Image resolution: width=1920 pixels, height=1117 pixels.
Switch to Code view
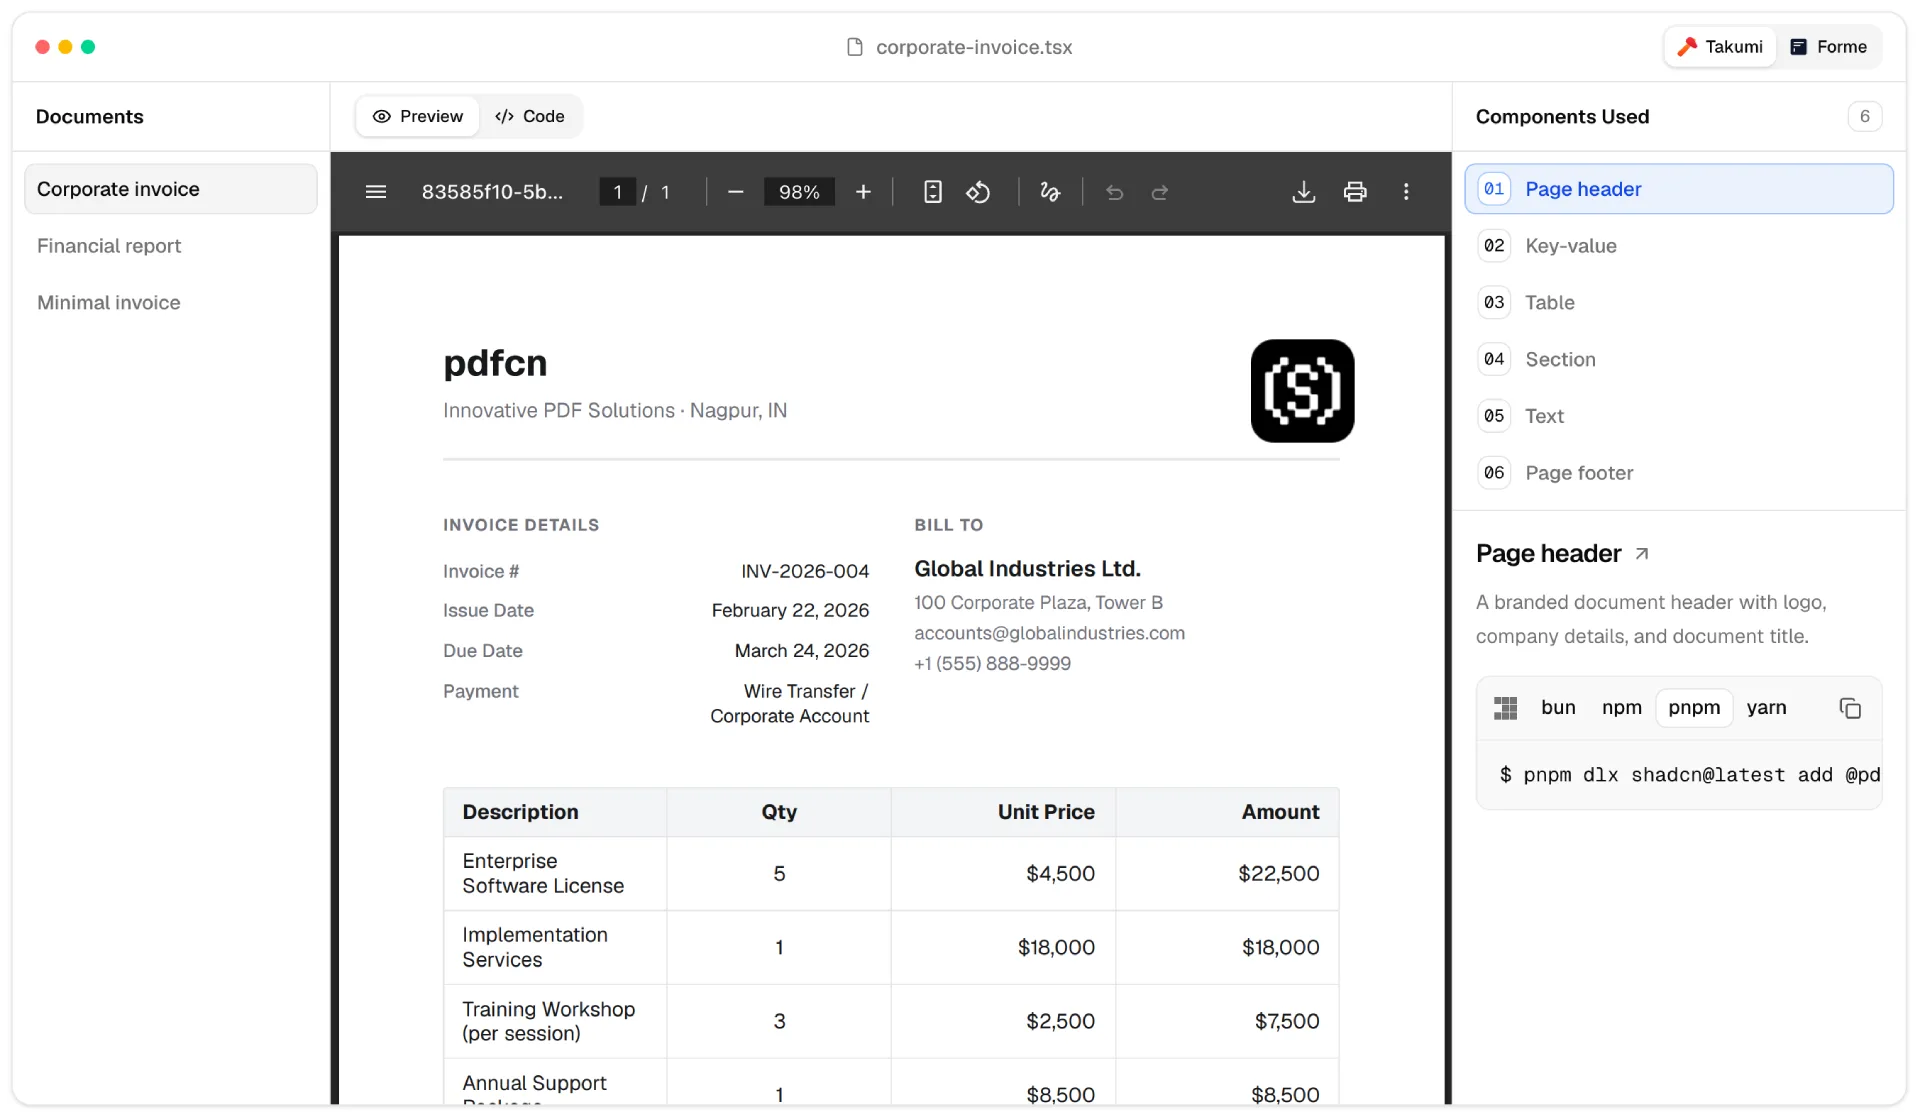coord(530,116)
